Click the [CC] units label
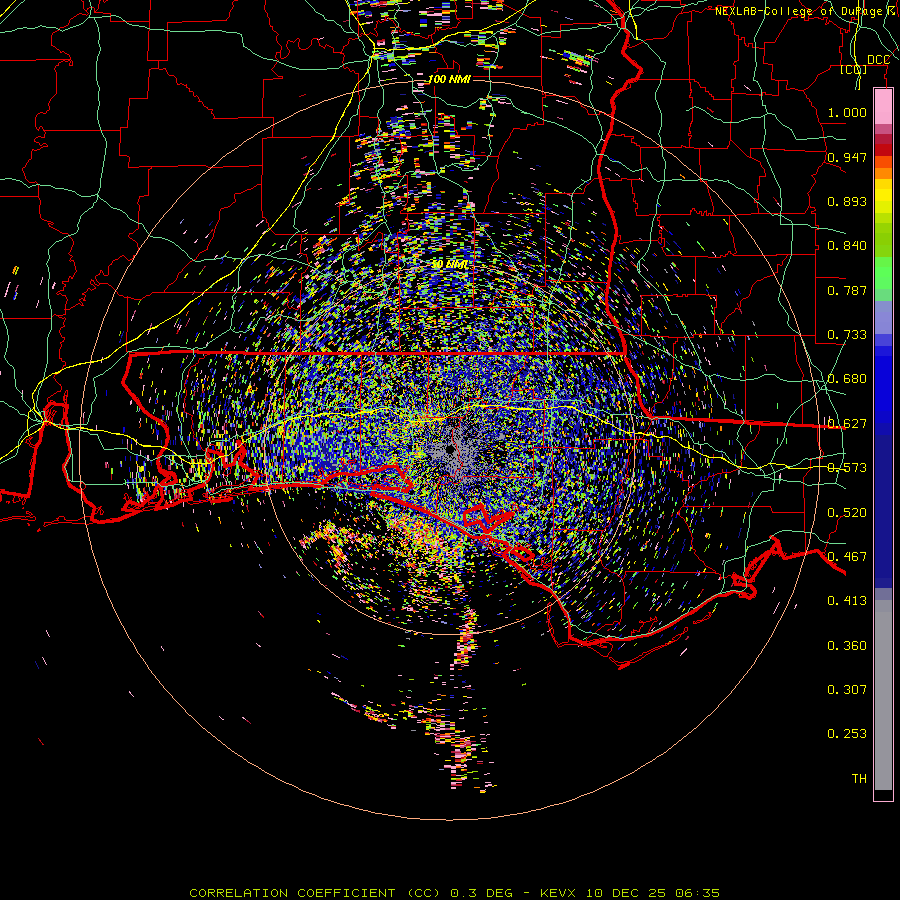 [854, 70]
